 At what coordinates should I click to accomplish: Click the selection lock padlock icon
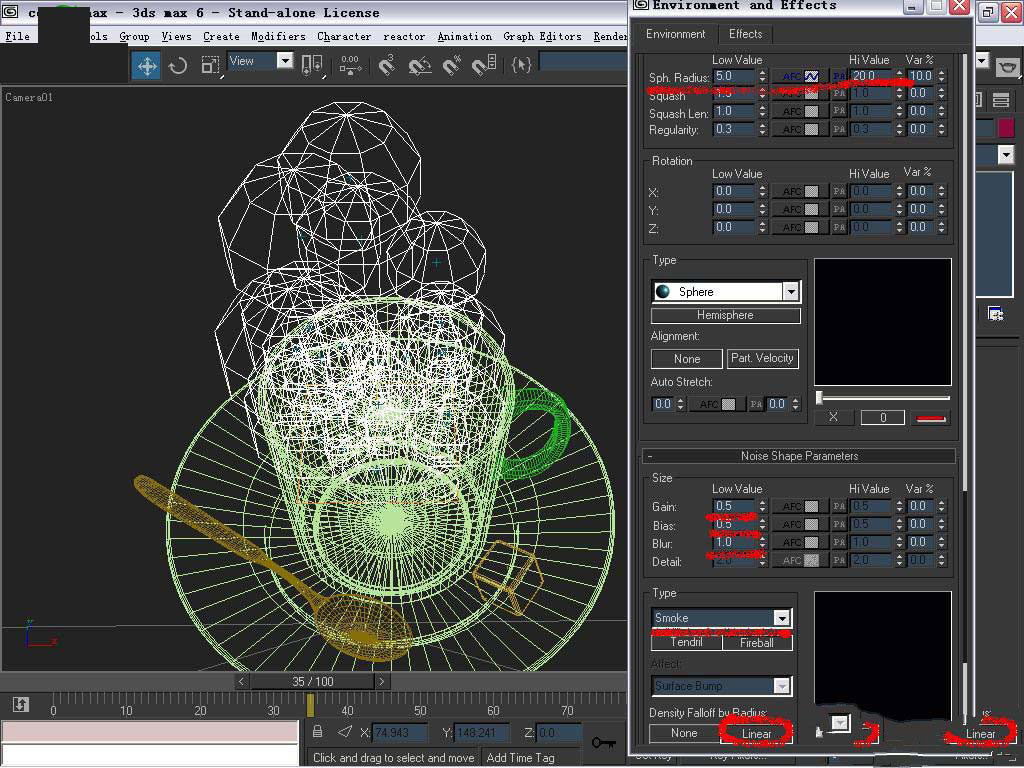(x=318, y=732)
